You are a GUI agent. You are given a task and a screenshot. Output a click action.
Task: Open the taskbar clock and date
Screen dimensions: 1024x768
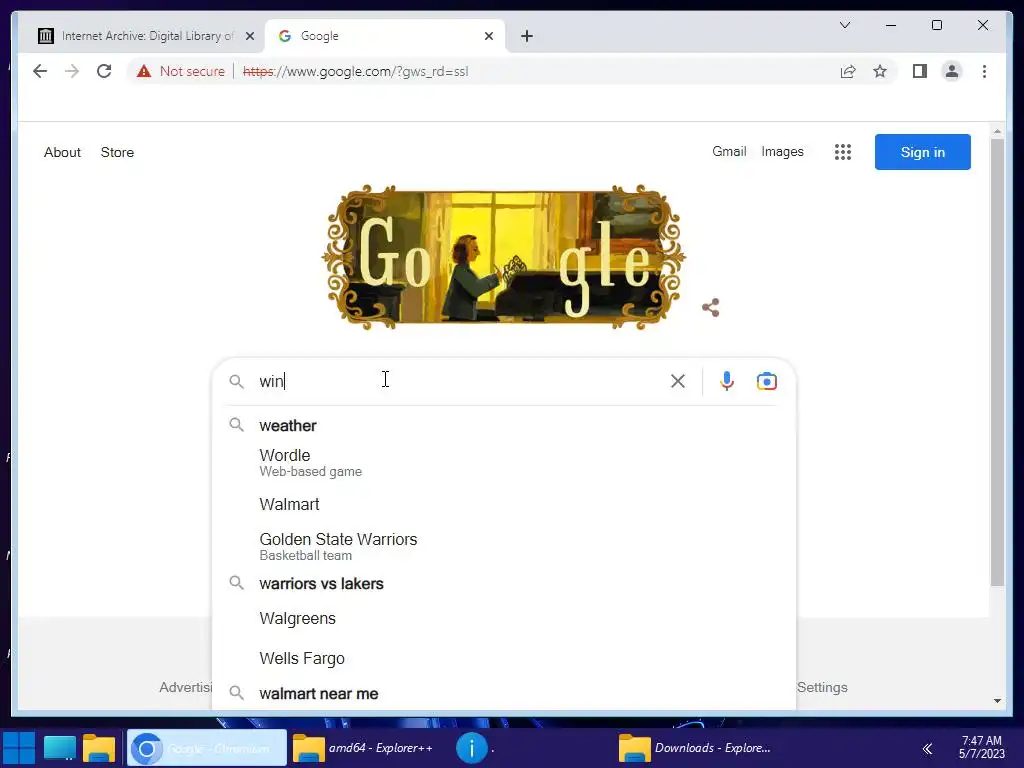[982, 747]
